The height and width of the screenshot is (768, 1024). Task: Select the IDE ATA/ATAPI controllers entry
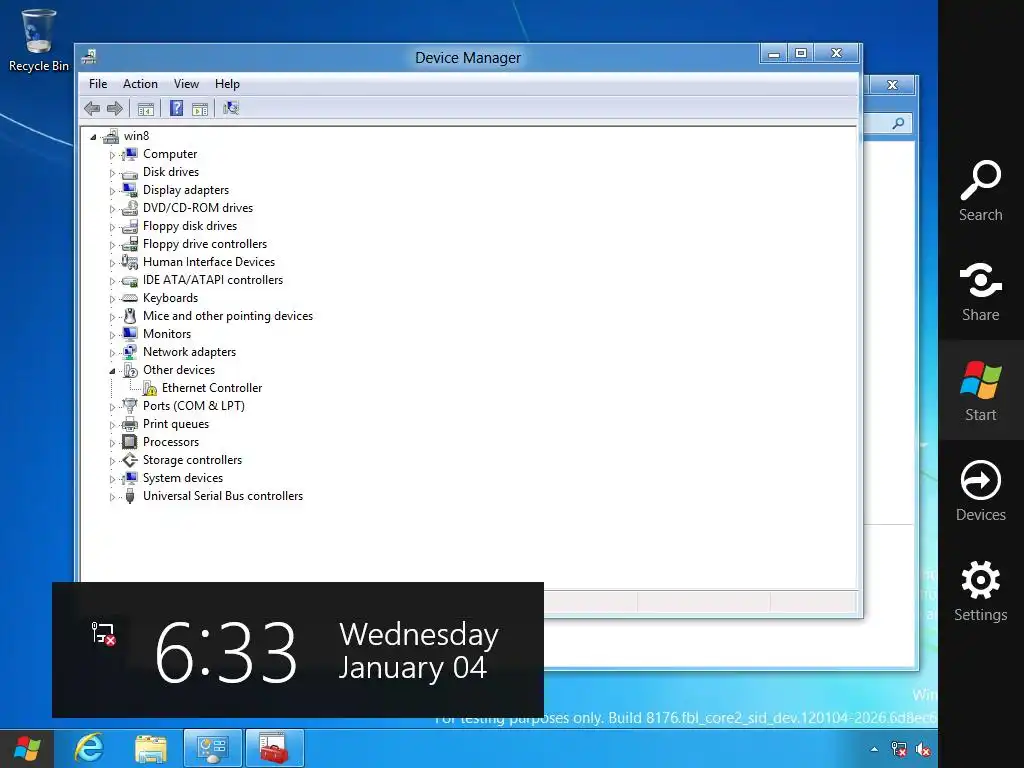coord(213,280)
